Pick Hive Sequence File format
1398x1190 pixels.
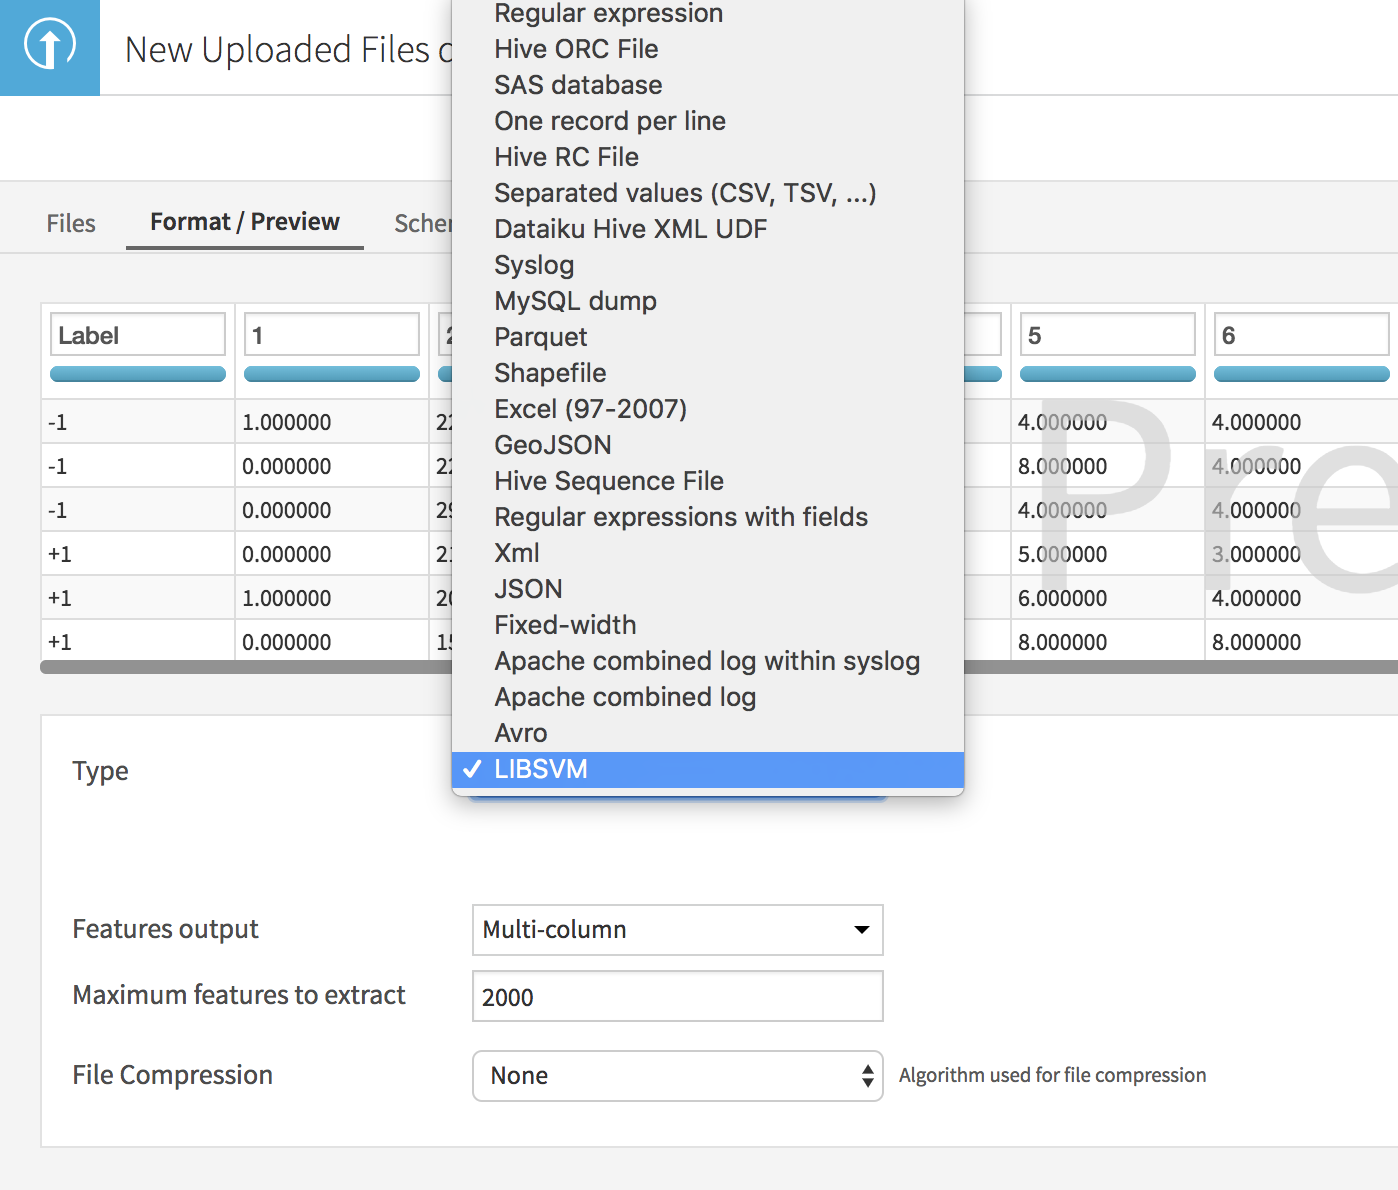(x=708, y=481)
